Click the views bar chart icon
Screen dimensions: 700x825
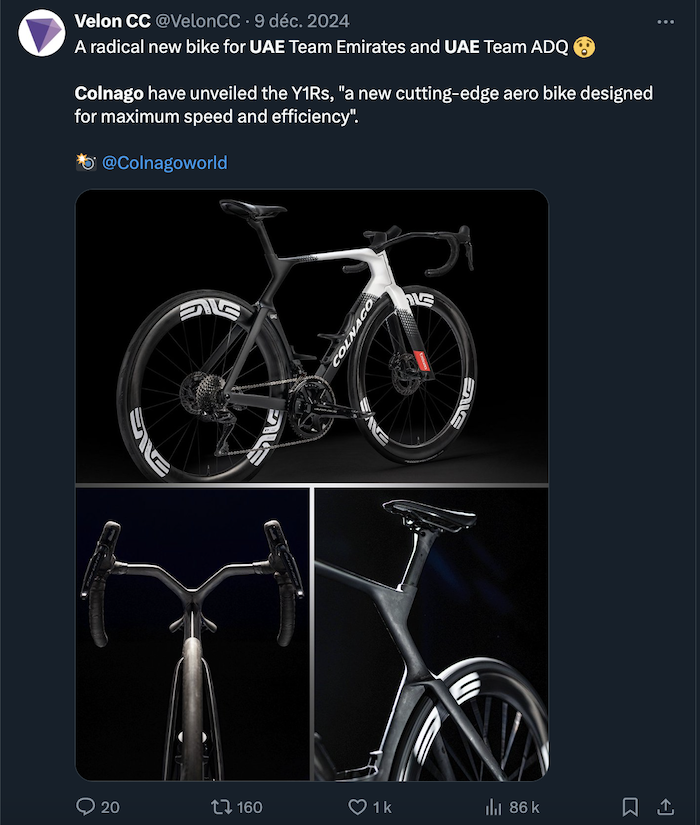pyautogui.click(x=493, y=806)
